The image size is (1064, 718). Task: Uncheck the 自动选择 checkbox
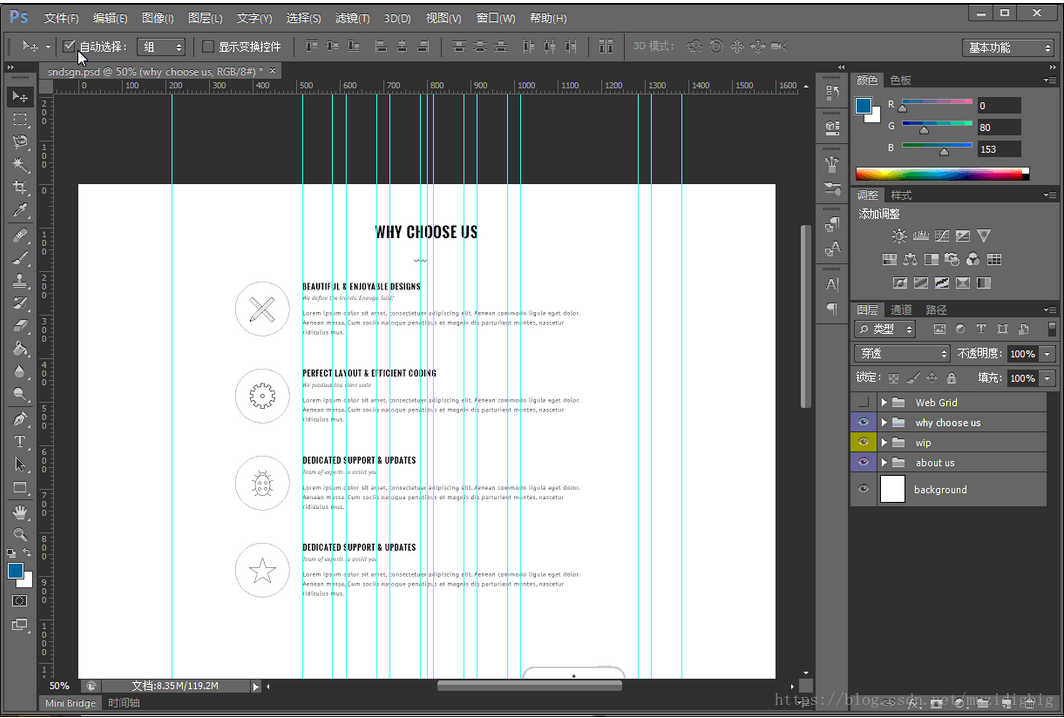[x=69, y=47]
